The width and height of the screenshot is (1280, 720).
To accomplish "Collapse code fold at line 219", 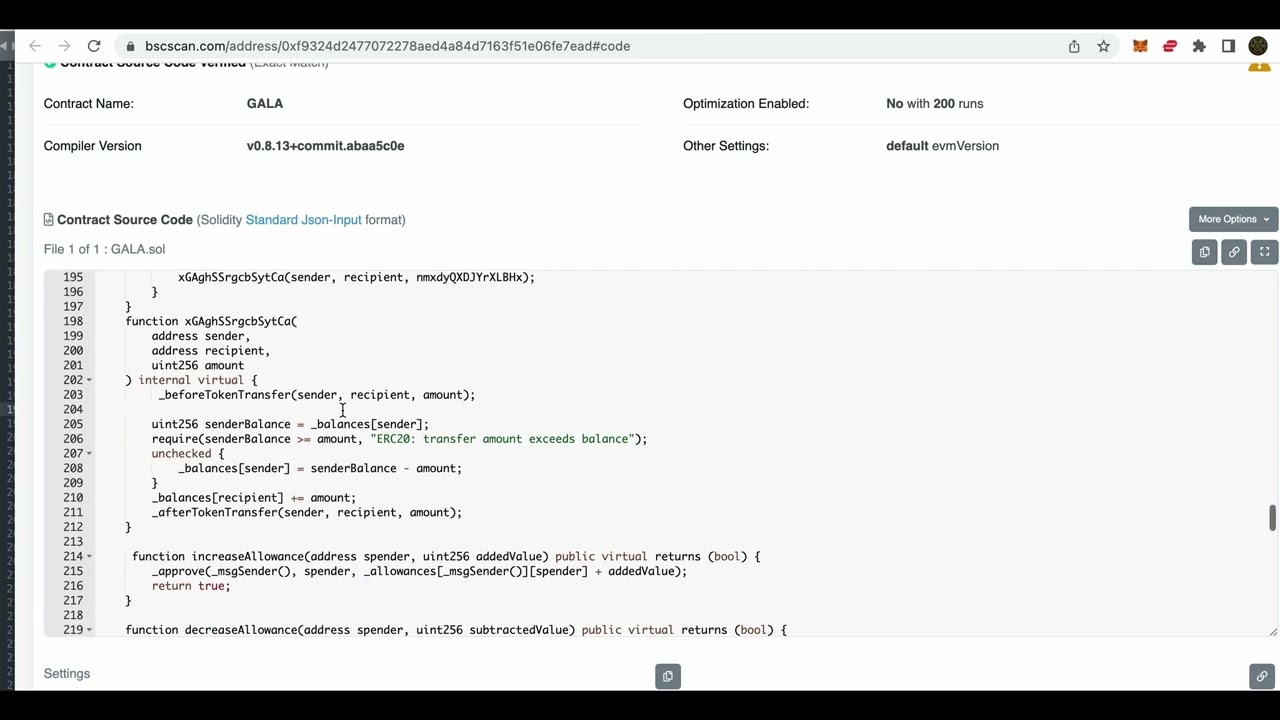I will pos(89,630).
